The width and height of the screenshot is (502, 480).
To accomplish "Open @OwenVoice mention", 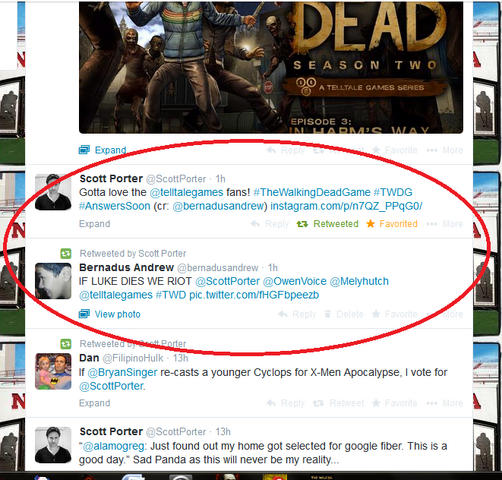I will coord(295,281).
